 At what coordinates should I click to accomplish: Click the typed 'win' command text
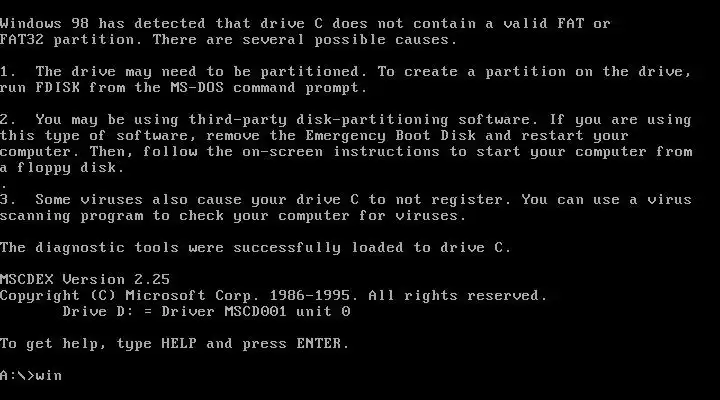pos(49,375)
